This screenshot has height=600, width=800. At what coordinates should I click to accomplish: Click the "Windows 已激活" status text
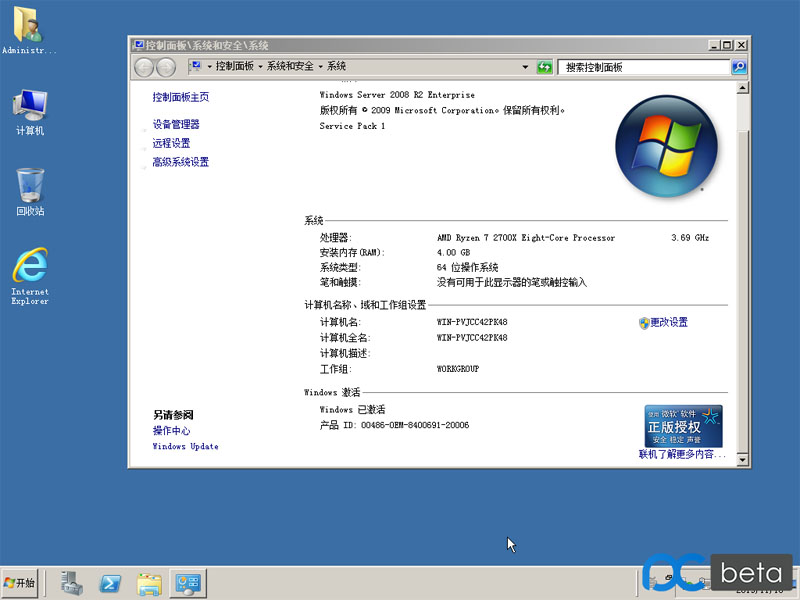click(x=352, y=410)
